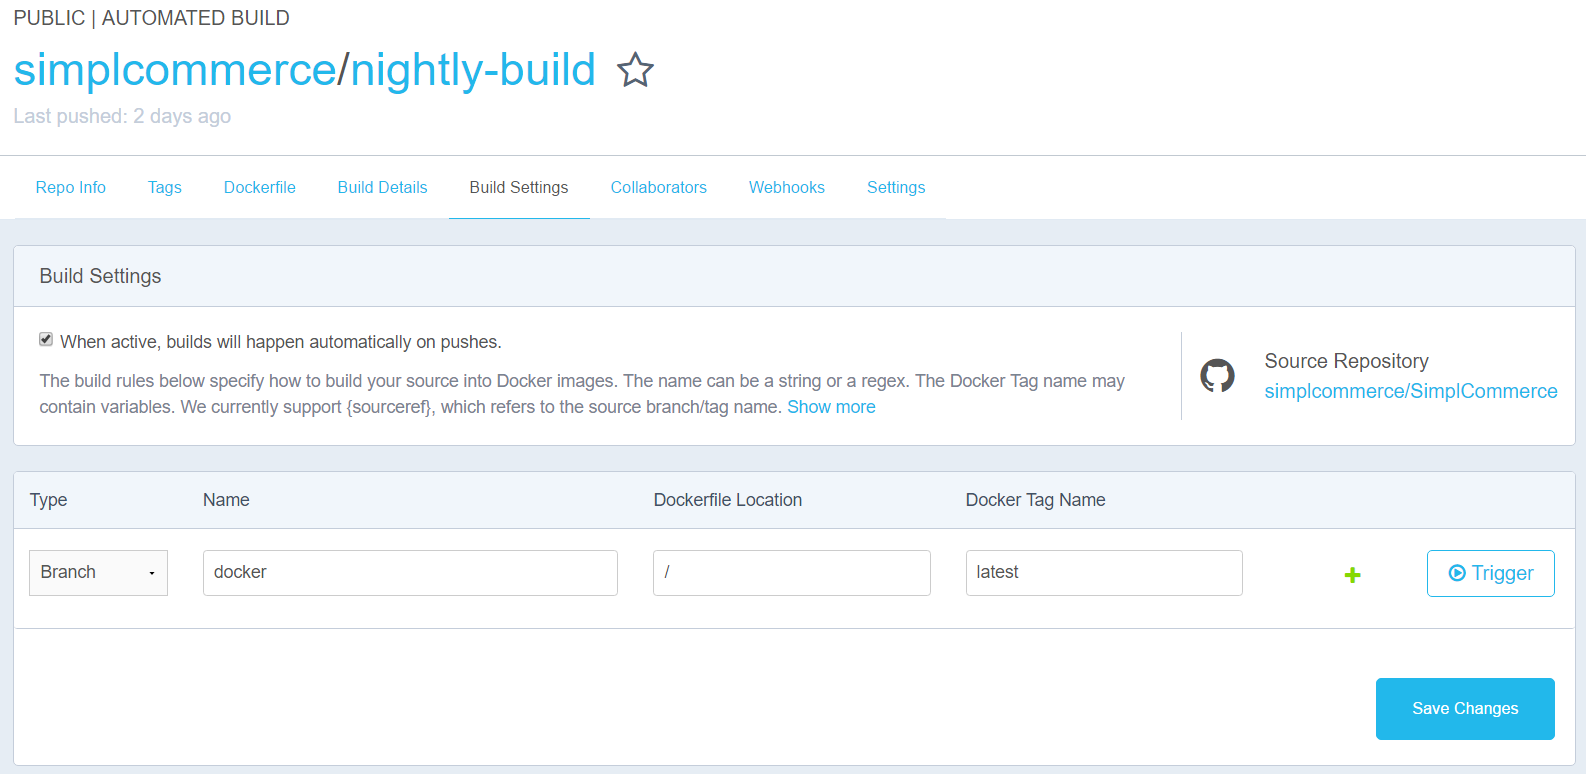Viewport: 1586px width, 774px height.
Task: Open the Settings tab
Action: coord(896,187)
